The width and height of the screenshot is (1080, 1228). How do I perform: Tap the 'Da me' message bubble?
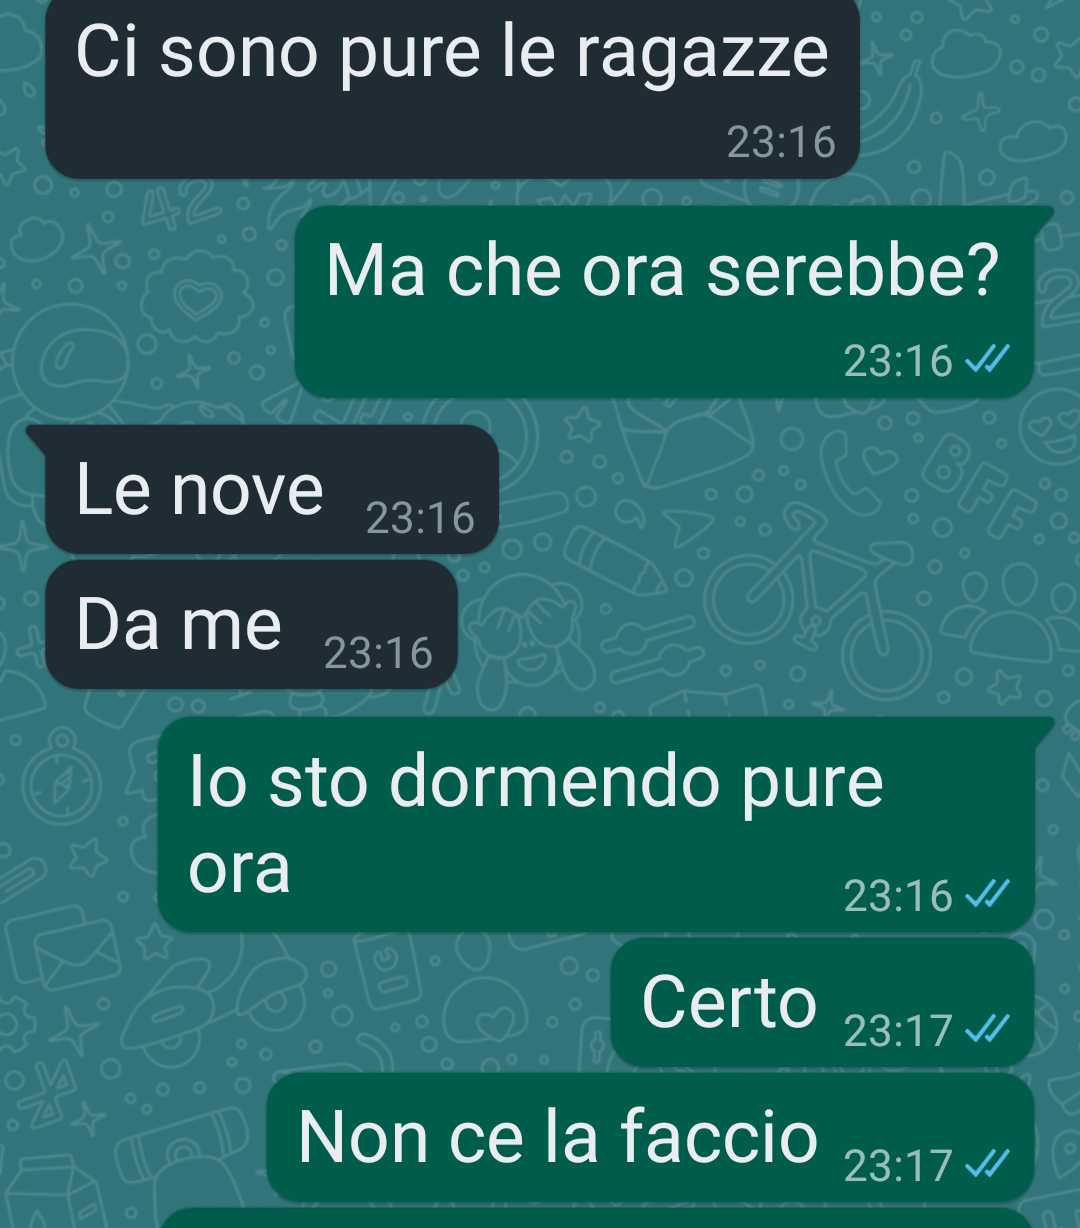pyautogui.click(x=251, y=624)
